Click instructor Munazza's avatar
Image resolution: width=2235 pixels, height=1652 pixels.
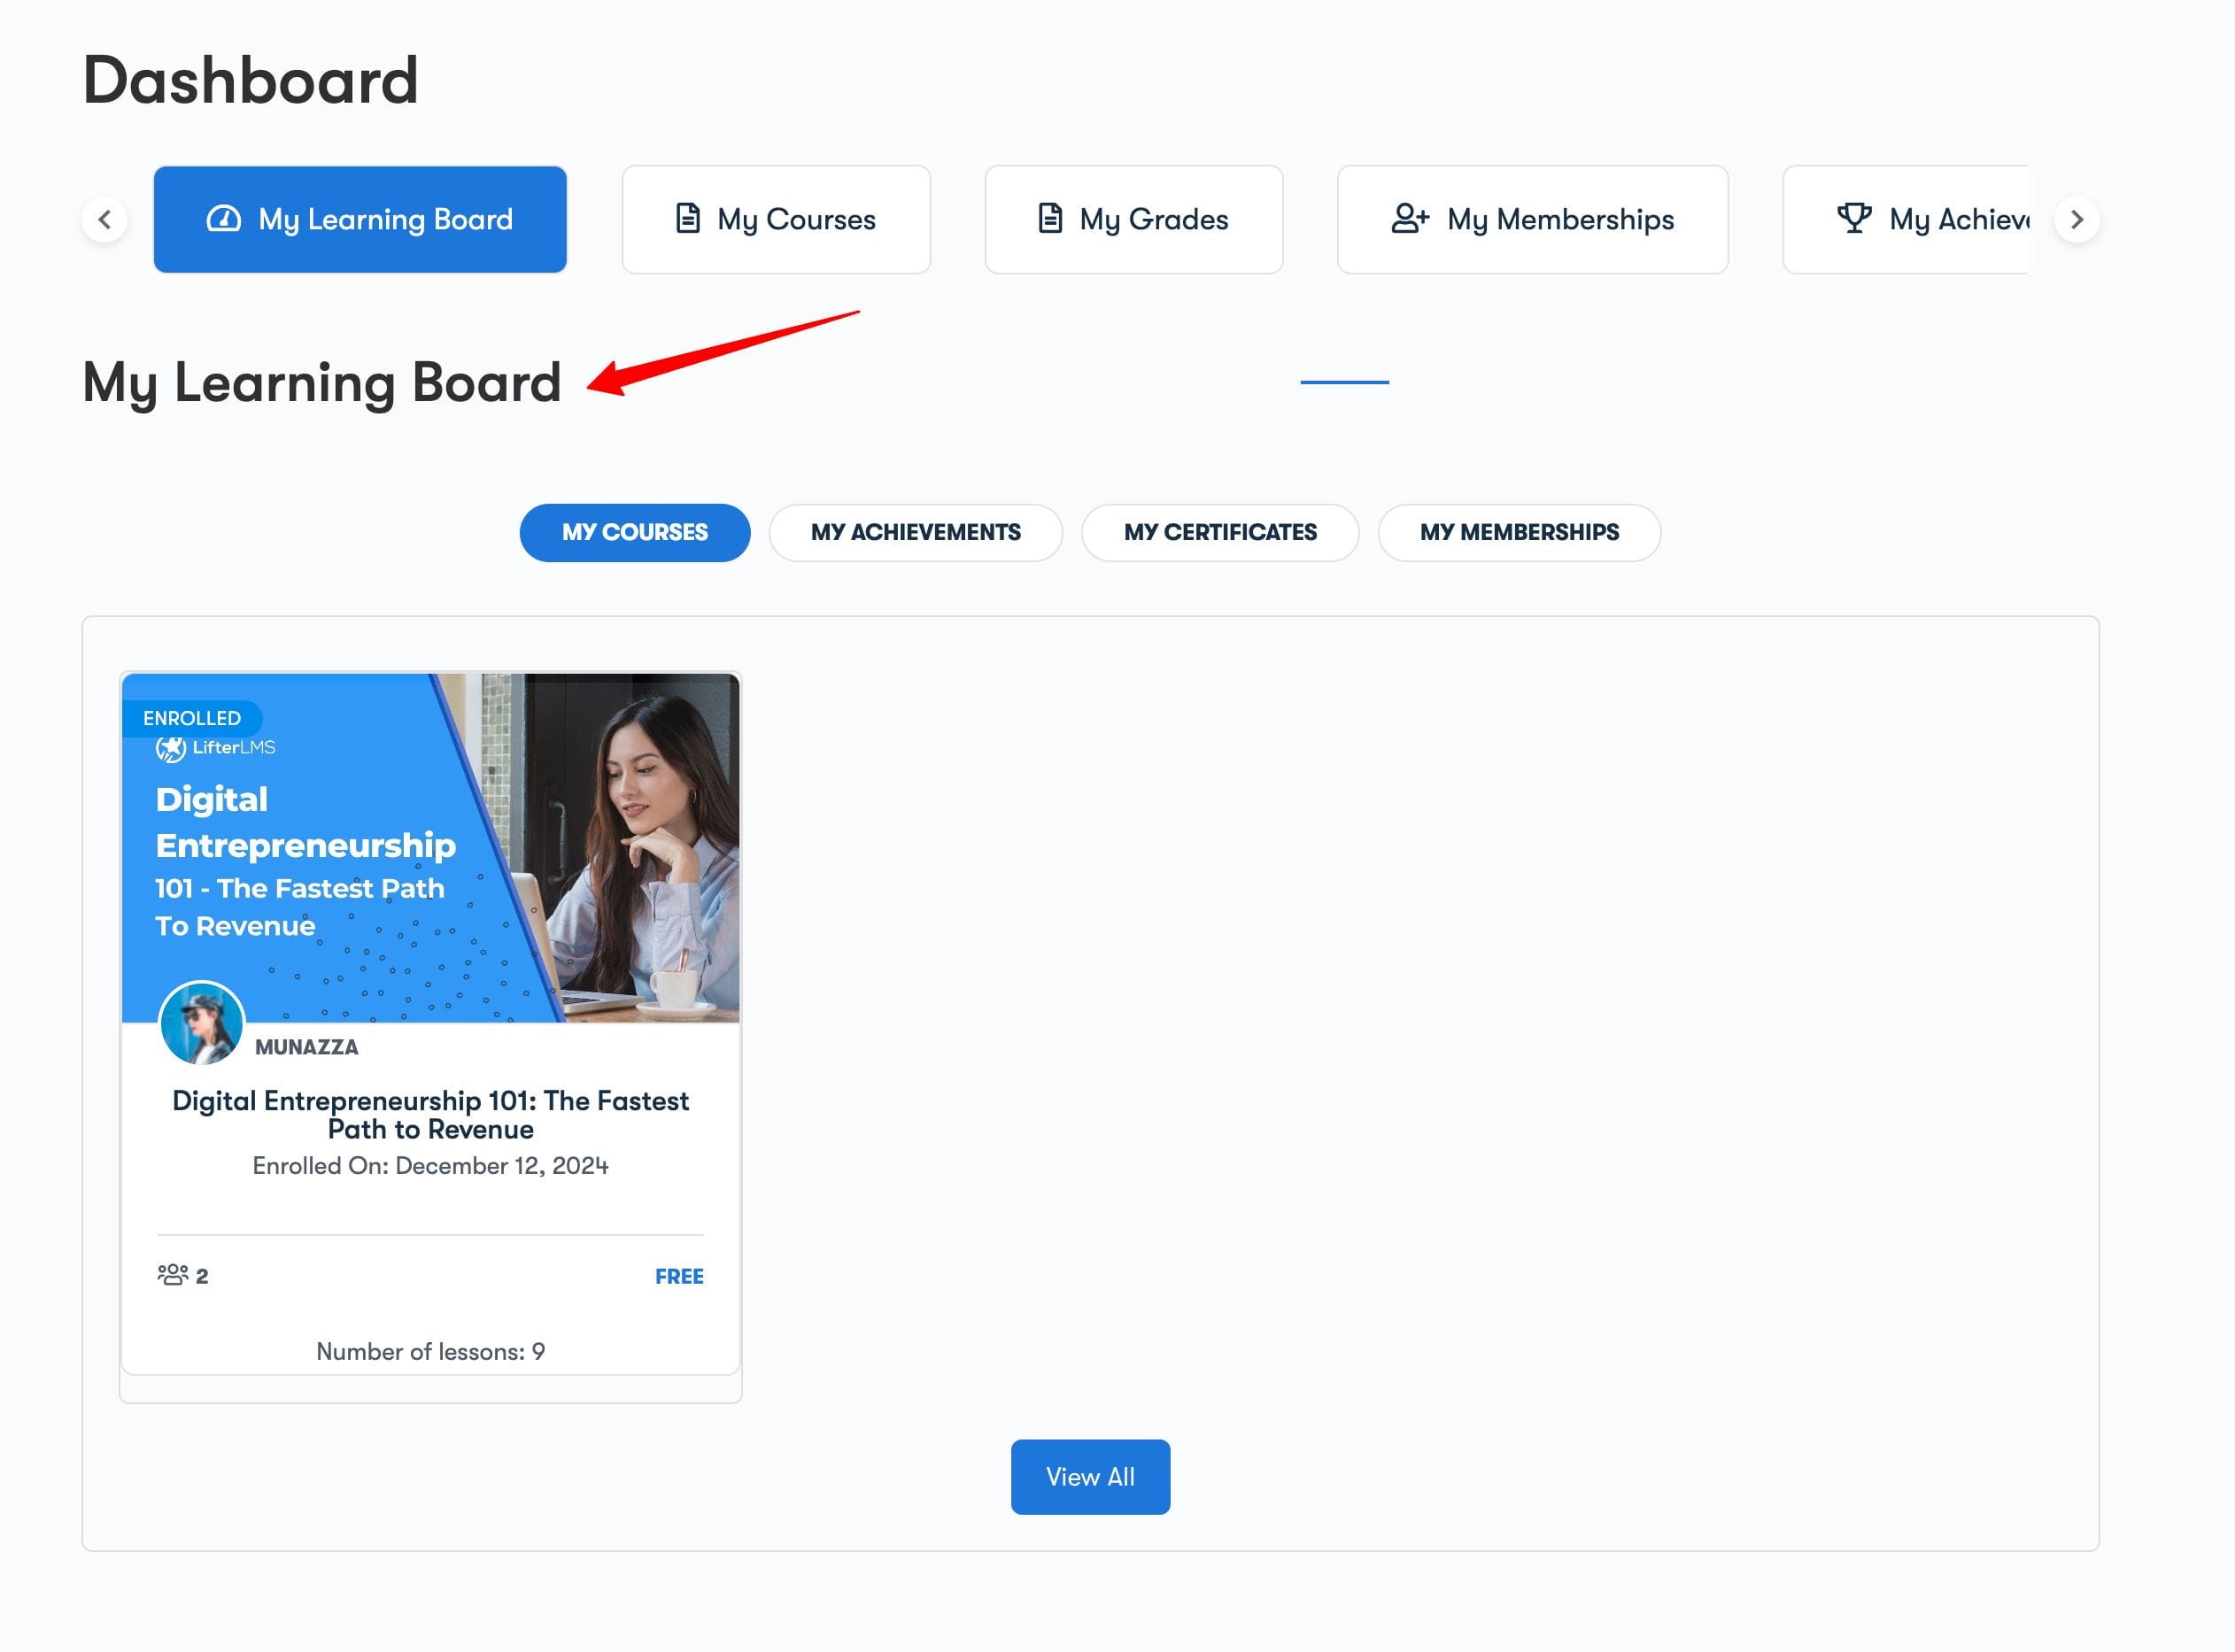click(202, 1023)
